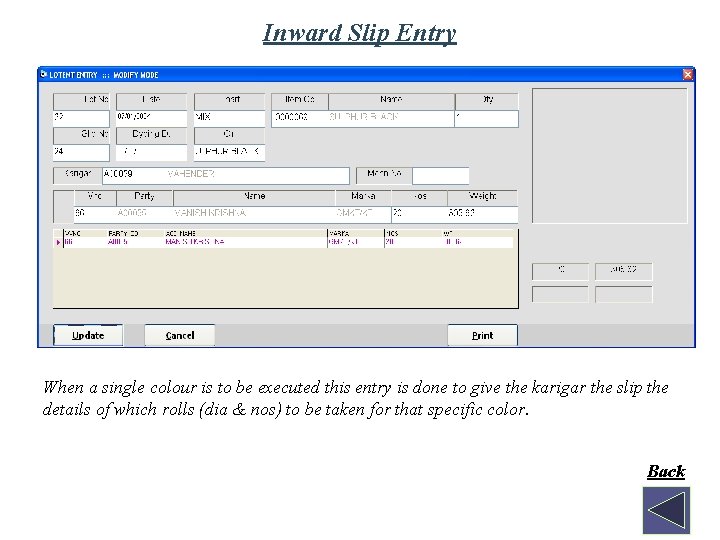
Task: Click the total weight box on right
Action: coord(624,271)
